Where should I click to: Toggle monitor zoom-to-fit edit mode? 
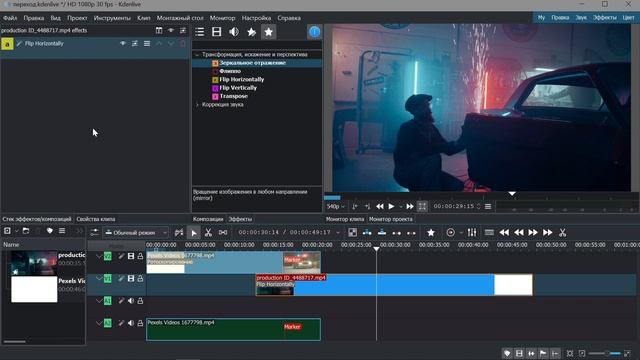click(422, 207)
